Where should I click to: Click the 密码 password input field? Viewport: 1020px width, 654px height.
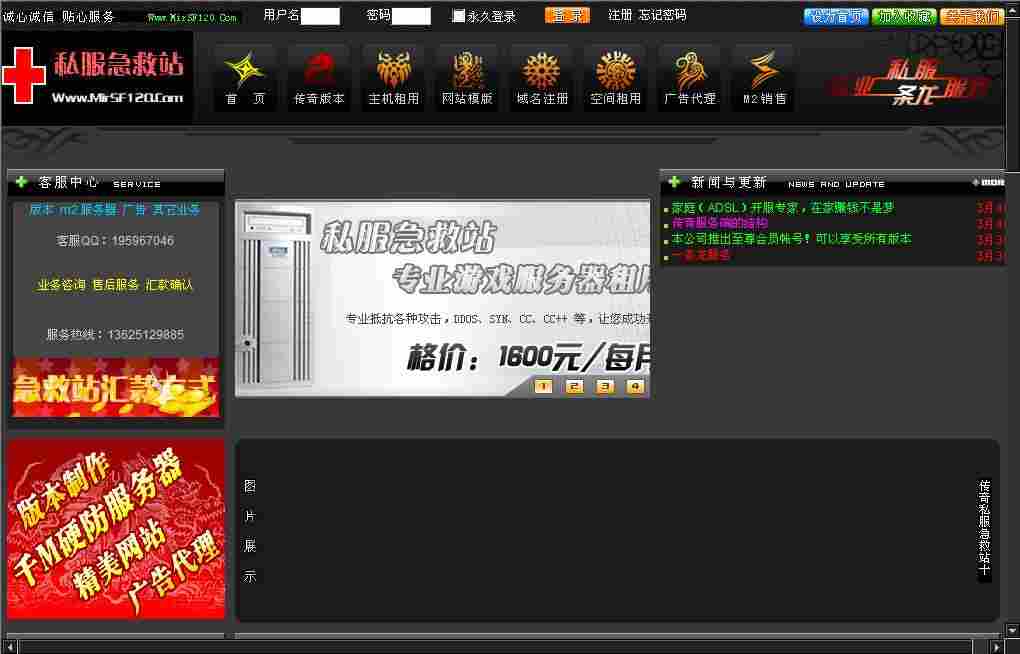(x=411, y=16)
